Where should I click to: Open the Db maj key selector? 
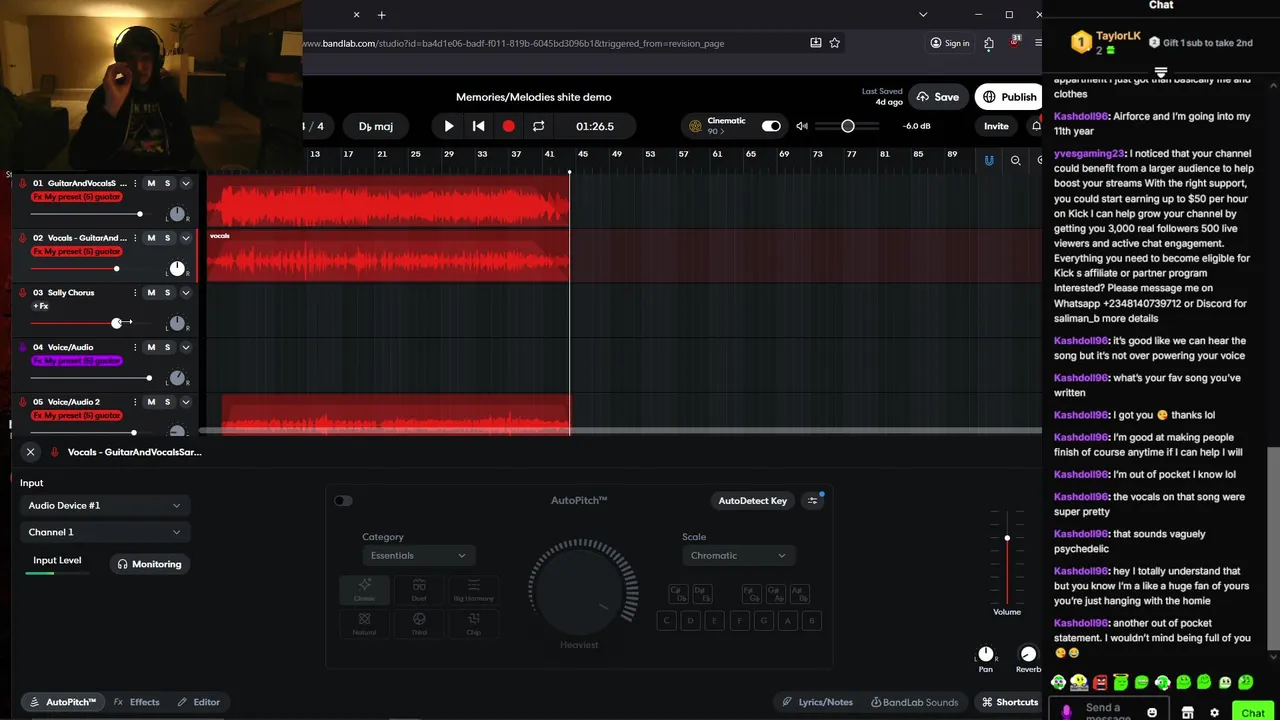(376, 126)
